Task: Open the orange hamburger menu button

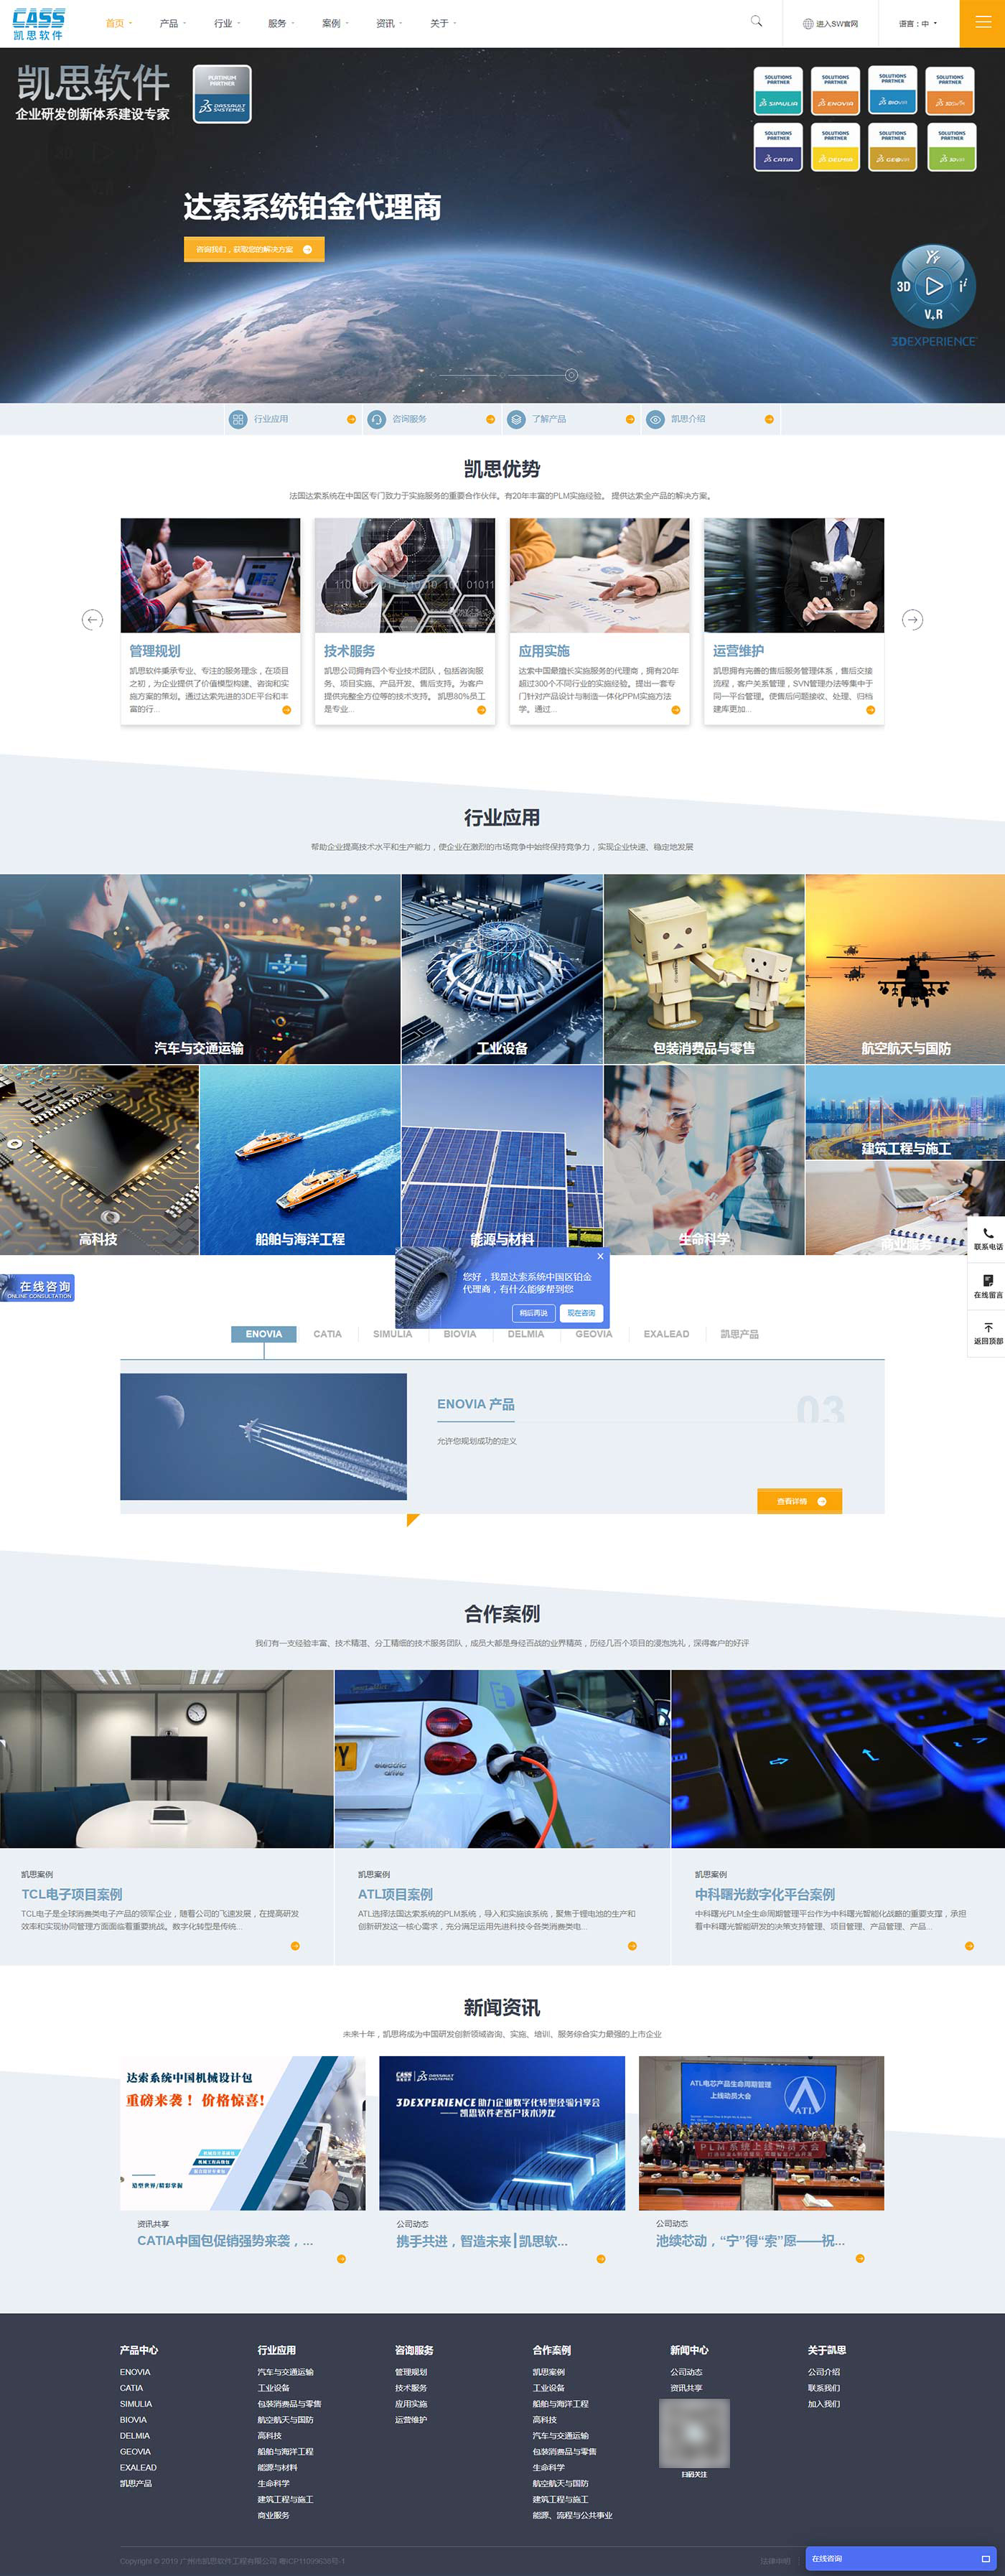Action: (x=982, y=23)
